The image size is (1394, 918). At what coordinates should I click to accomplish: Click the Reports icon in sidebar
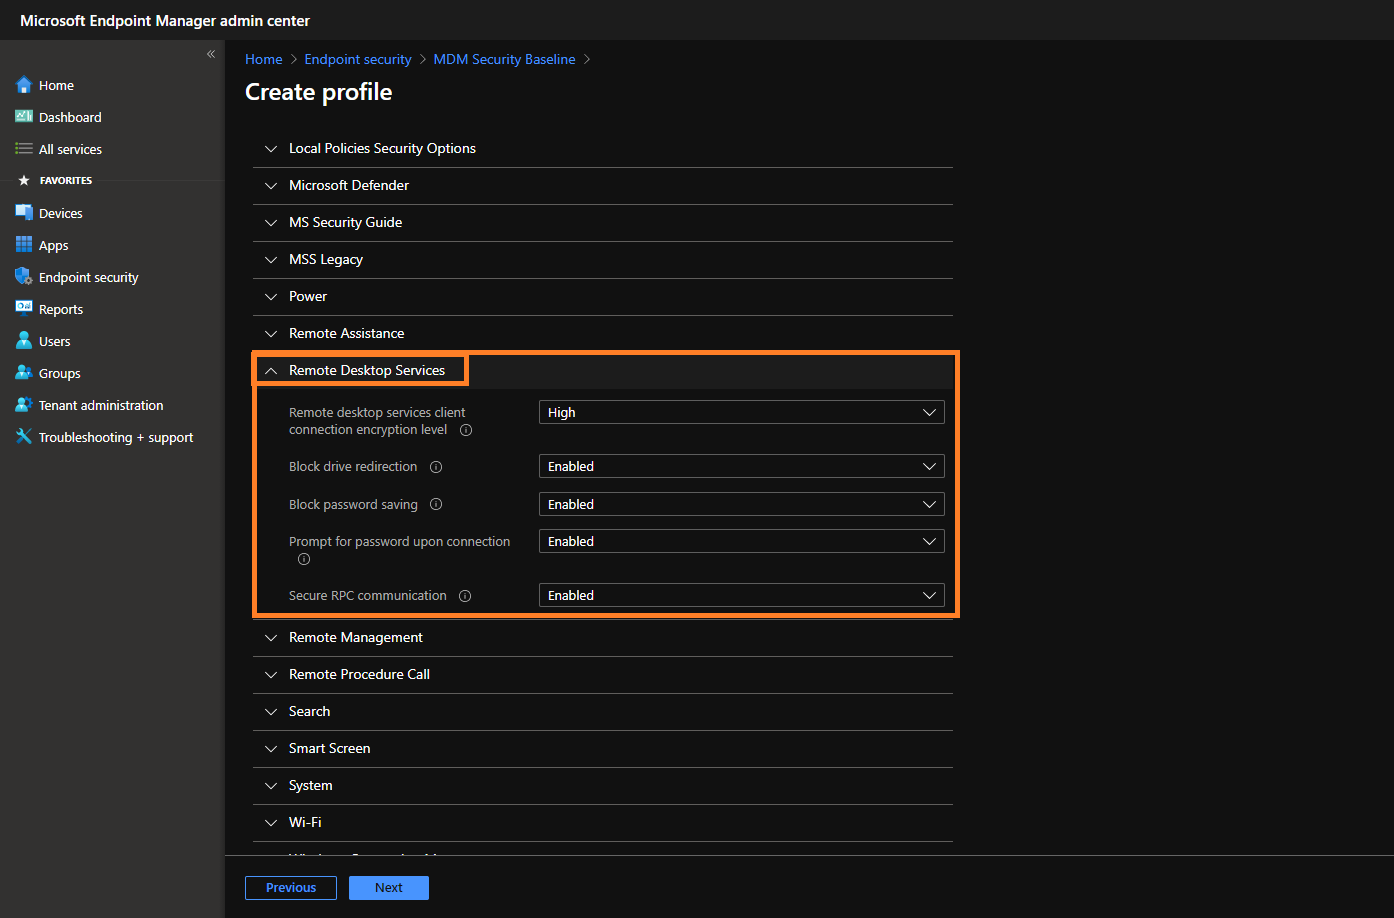pyautogui.click(x=24, y=309)
